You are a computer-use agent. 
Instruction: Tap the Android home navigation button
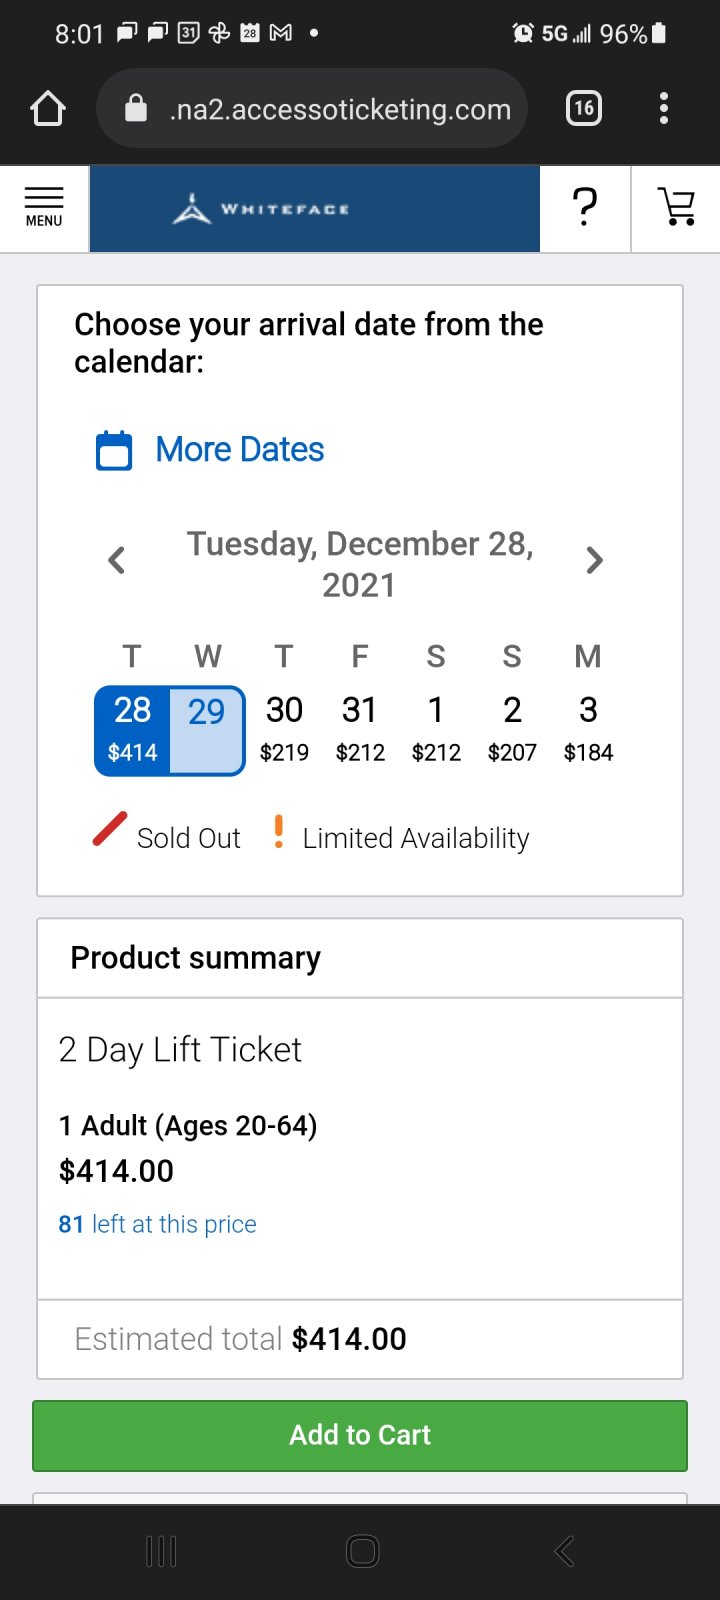[x=362, y=1551]
